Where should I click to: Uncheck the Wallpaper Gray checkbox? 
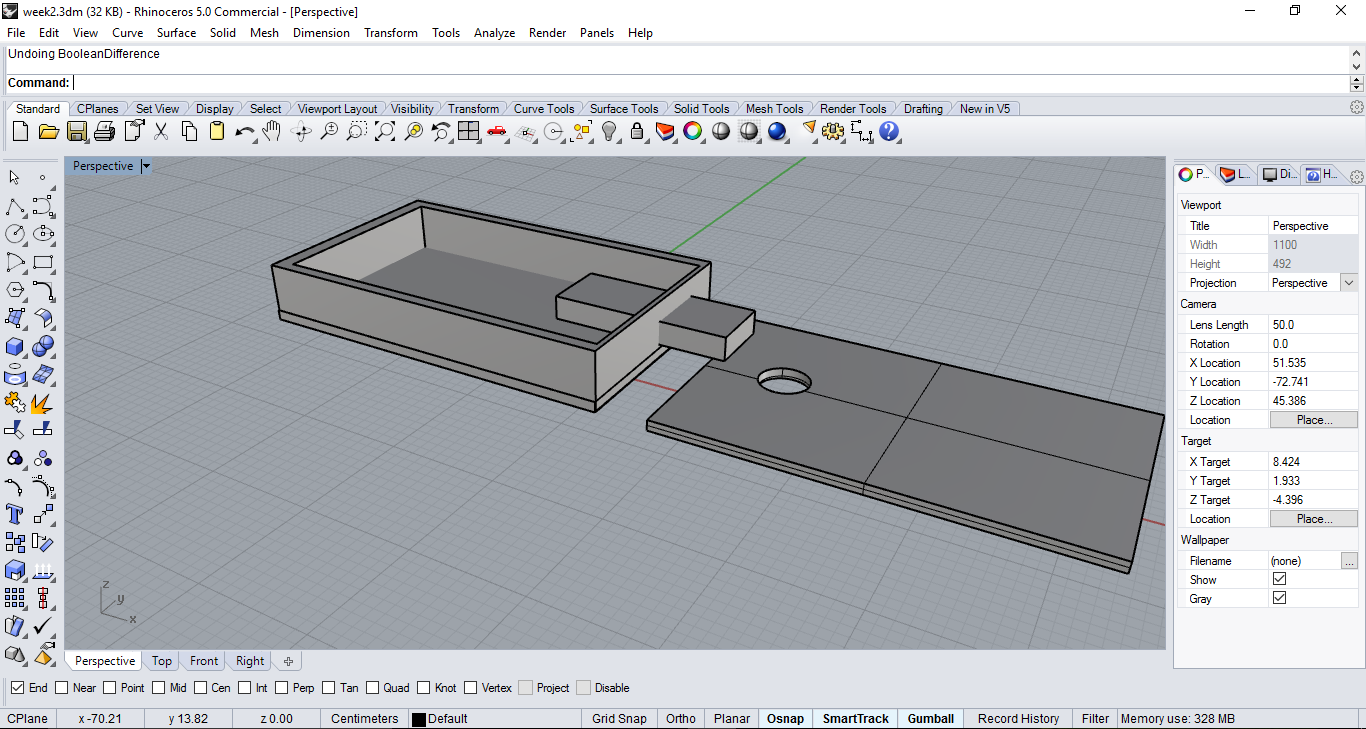coord(1279,598)
